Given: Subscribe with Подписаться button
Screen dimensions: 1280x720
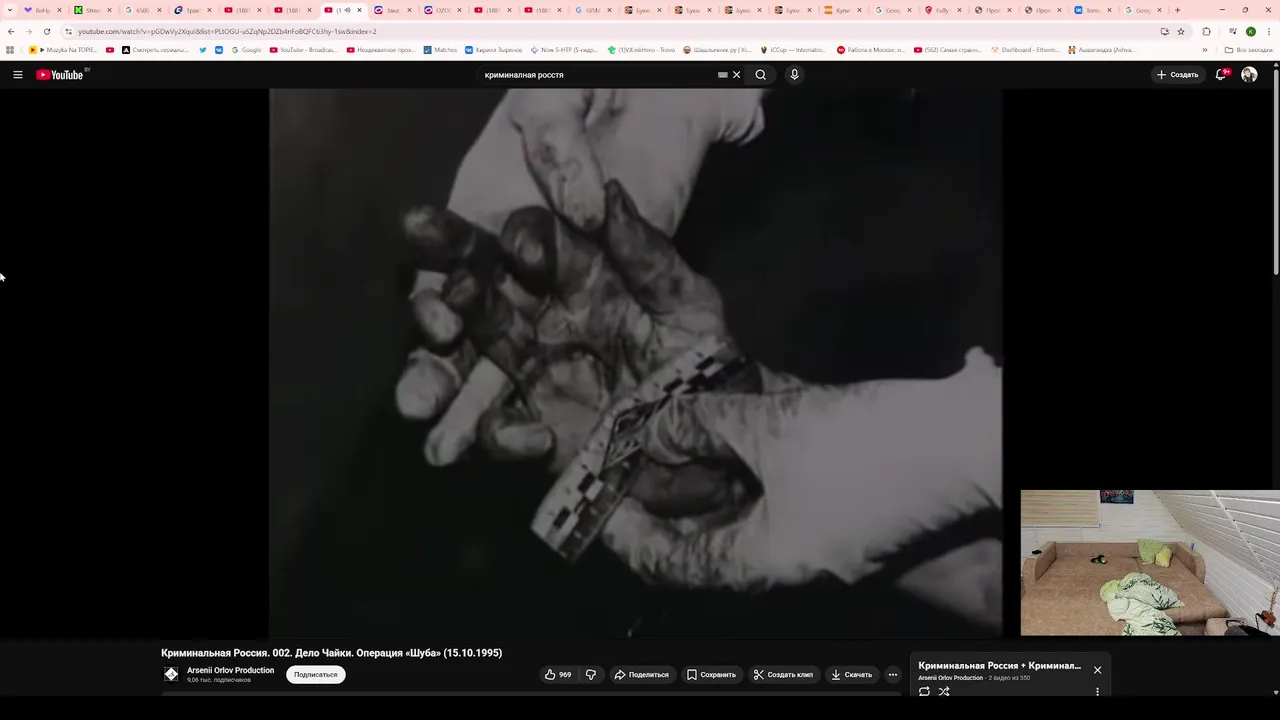Looking at the screenshot, I should (315, 675).
